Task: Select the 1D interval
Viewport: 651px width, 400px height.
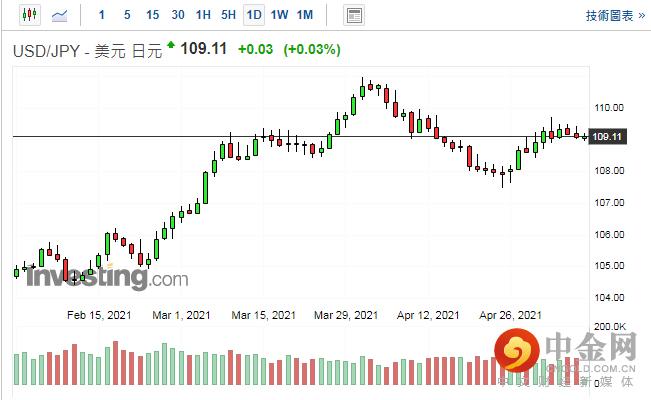Action: coord(254,15)
